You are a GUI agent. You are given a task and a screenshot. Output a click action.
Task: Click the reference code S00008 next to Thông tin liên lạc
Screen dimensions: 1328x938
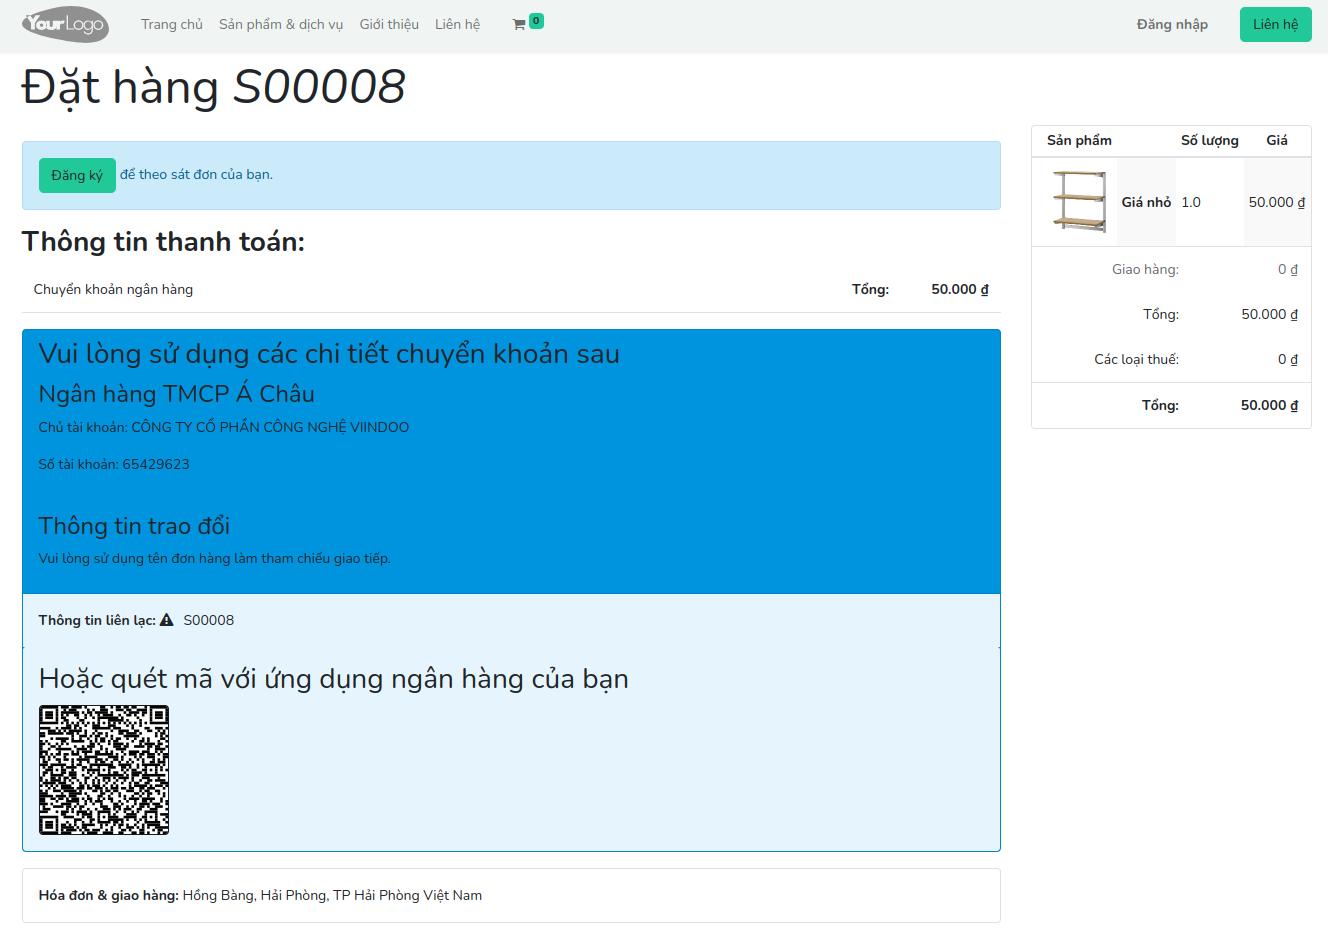click(209, 620)
